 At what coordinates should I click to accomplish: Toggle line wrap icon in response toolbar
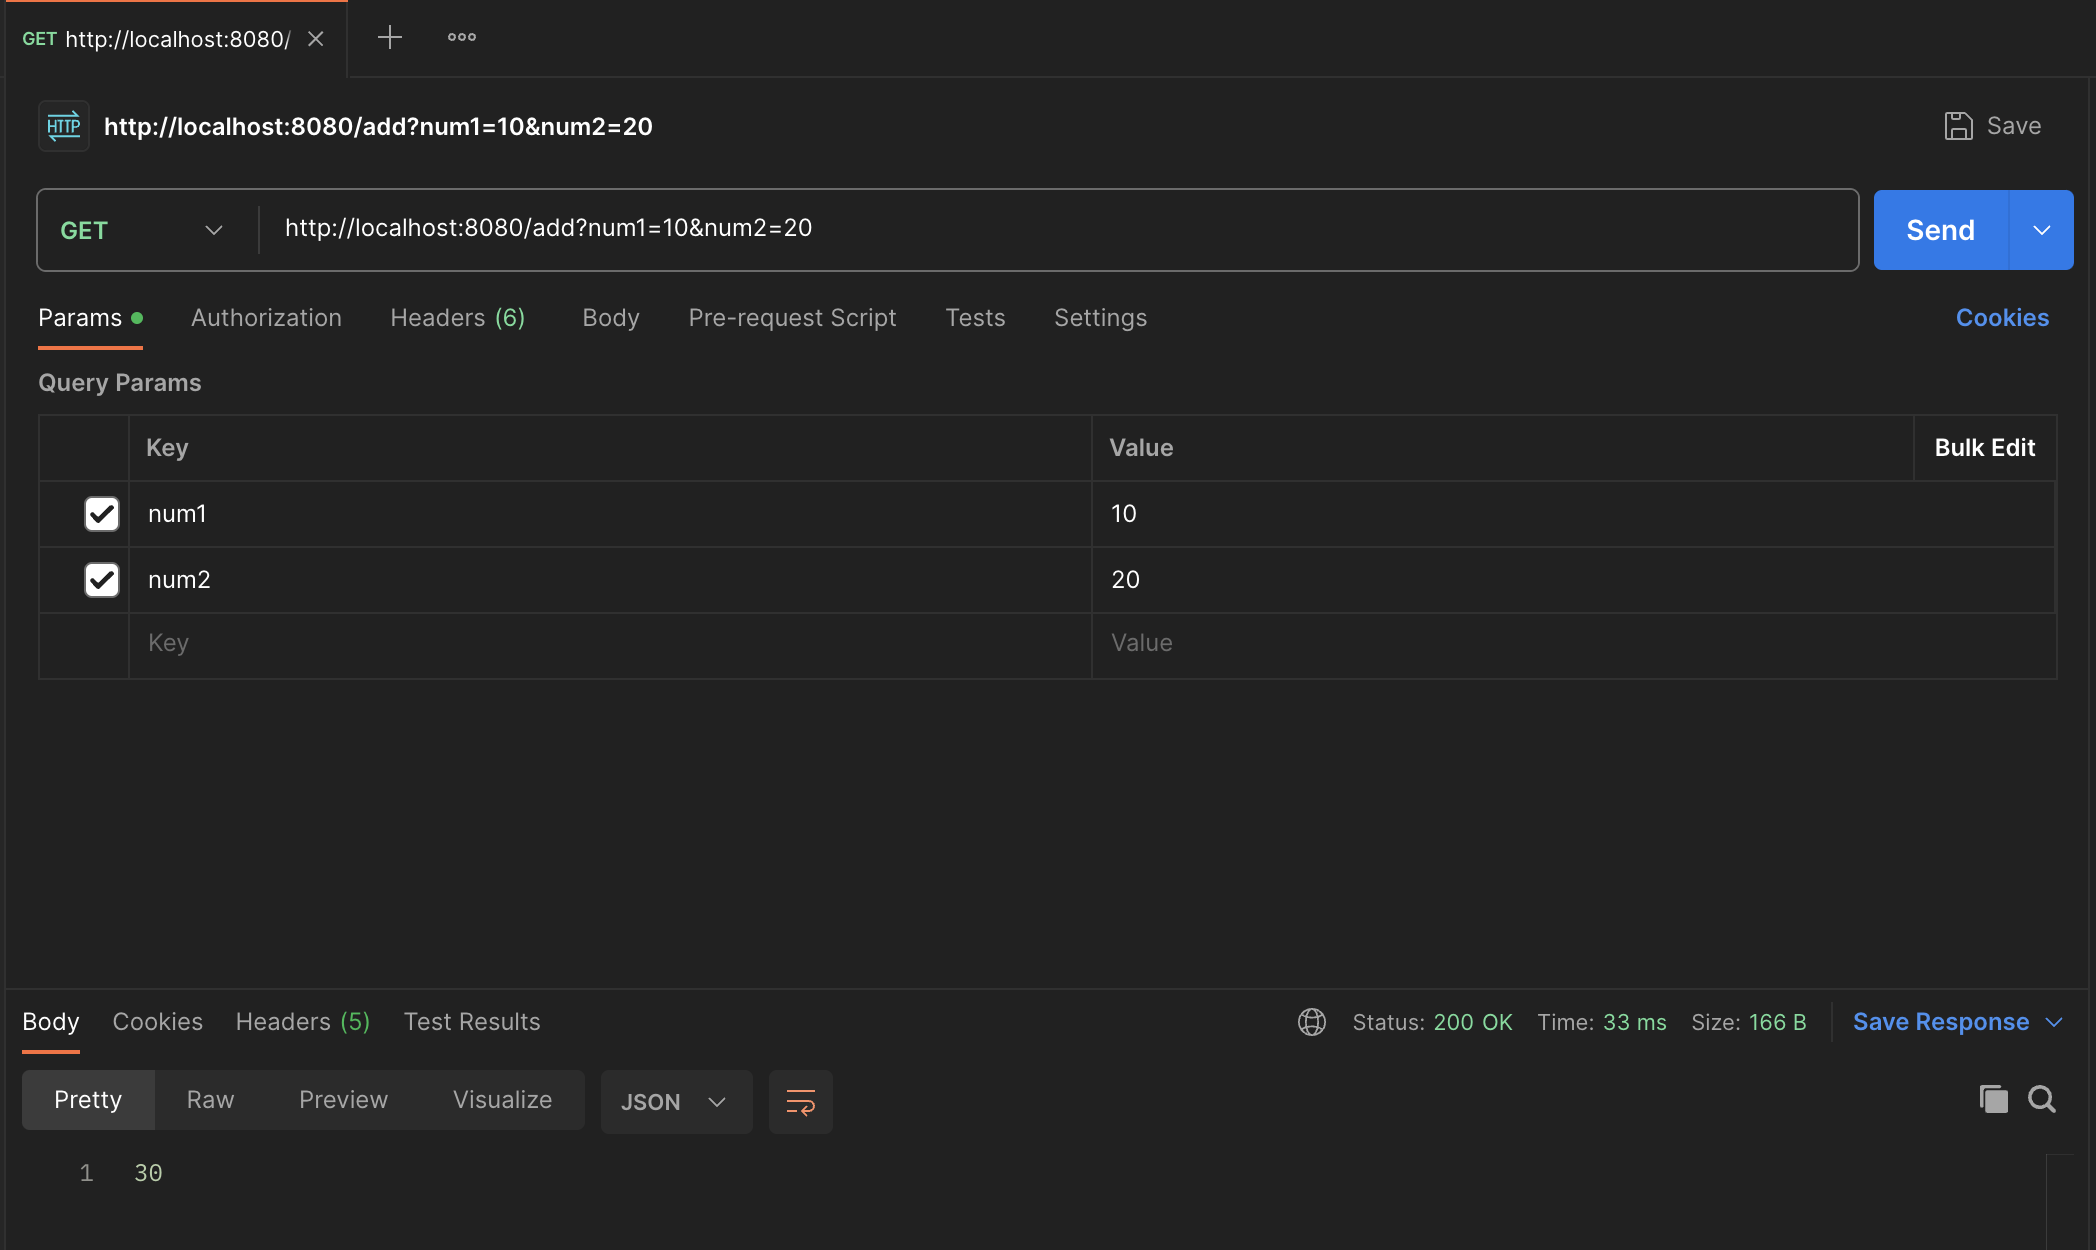(x=800, y=1102)
